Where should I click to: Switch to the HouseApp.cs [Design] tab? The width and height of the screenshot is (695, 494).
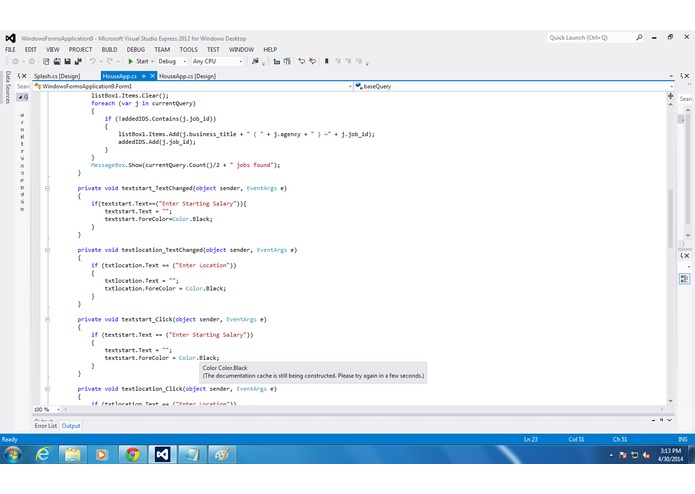(187, 76)
